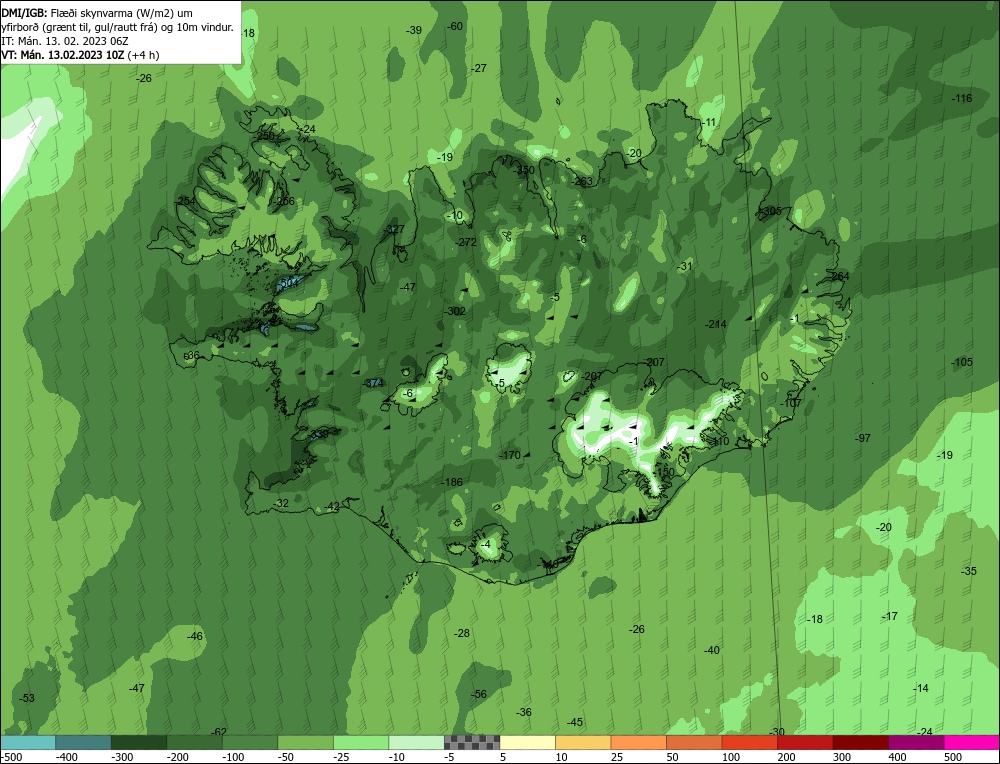Click the -45 value near the bottom
Viewport: 1000px width, 764px height.
click(575, 723)
